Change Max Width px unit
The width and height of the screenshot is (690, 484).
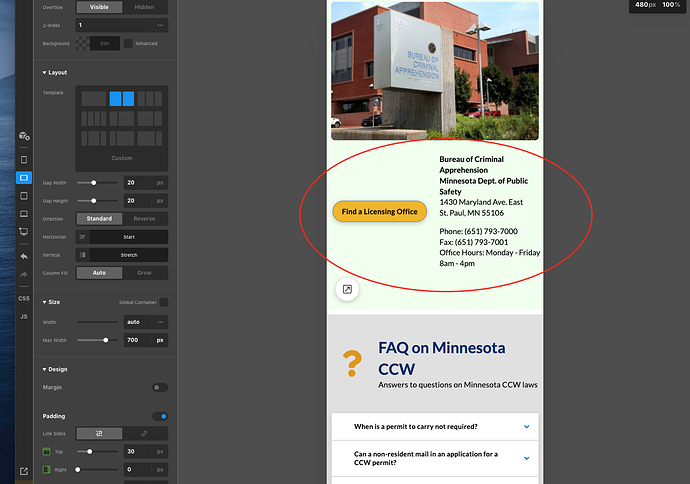(x=160, y=340)
